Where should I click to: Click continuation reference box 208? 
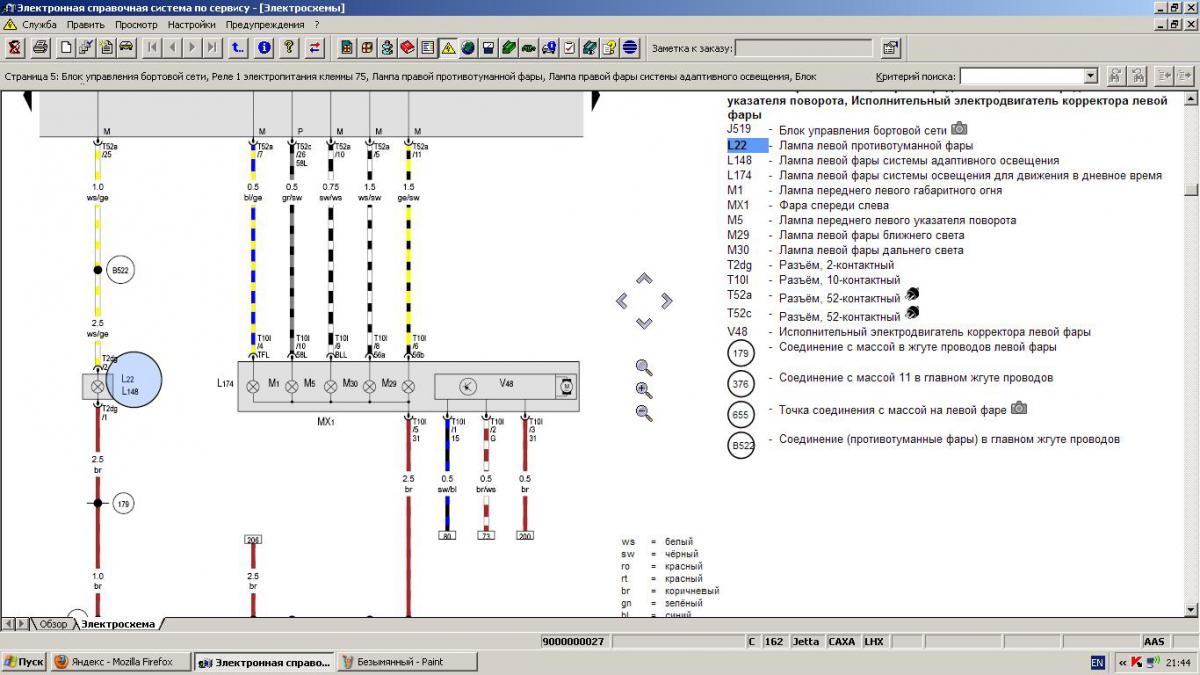coord(253,540)
